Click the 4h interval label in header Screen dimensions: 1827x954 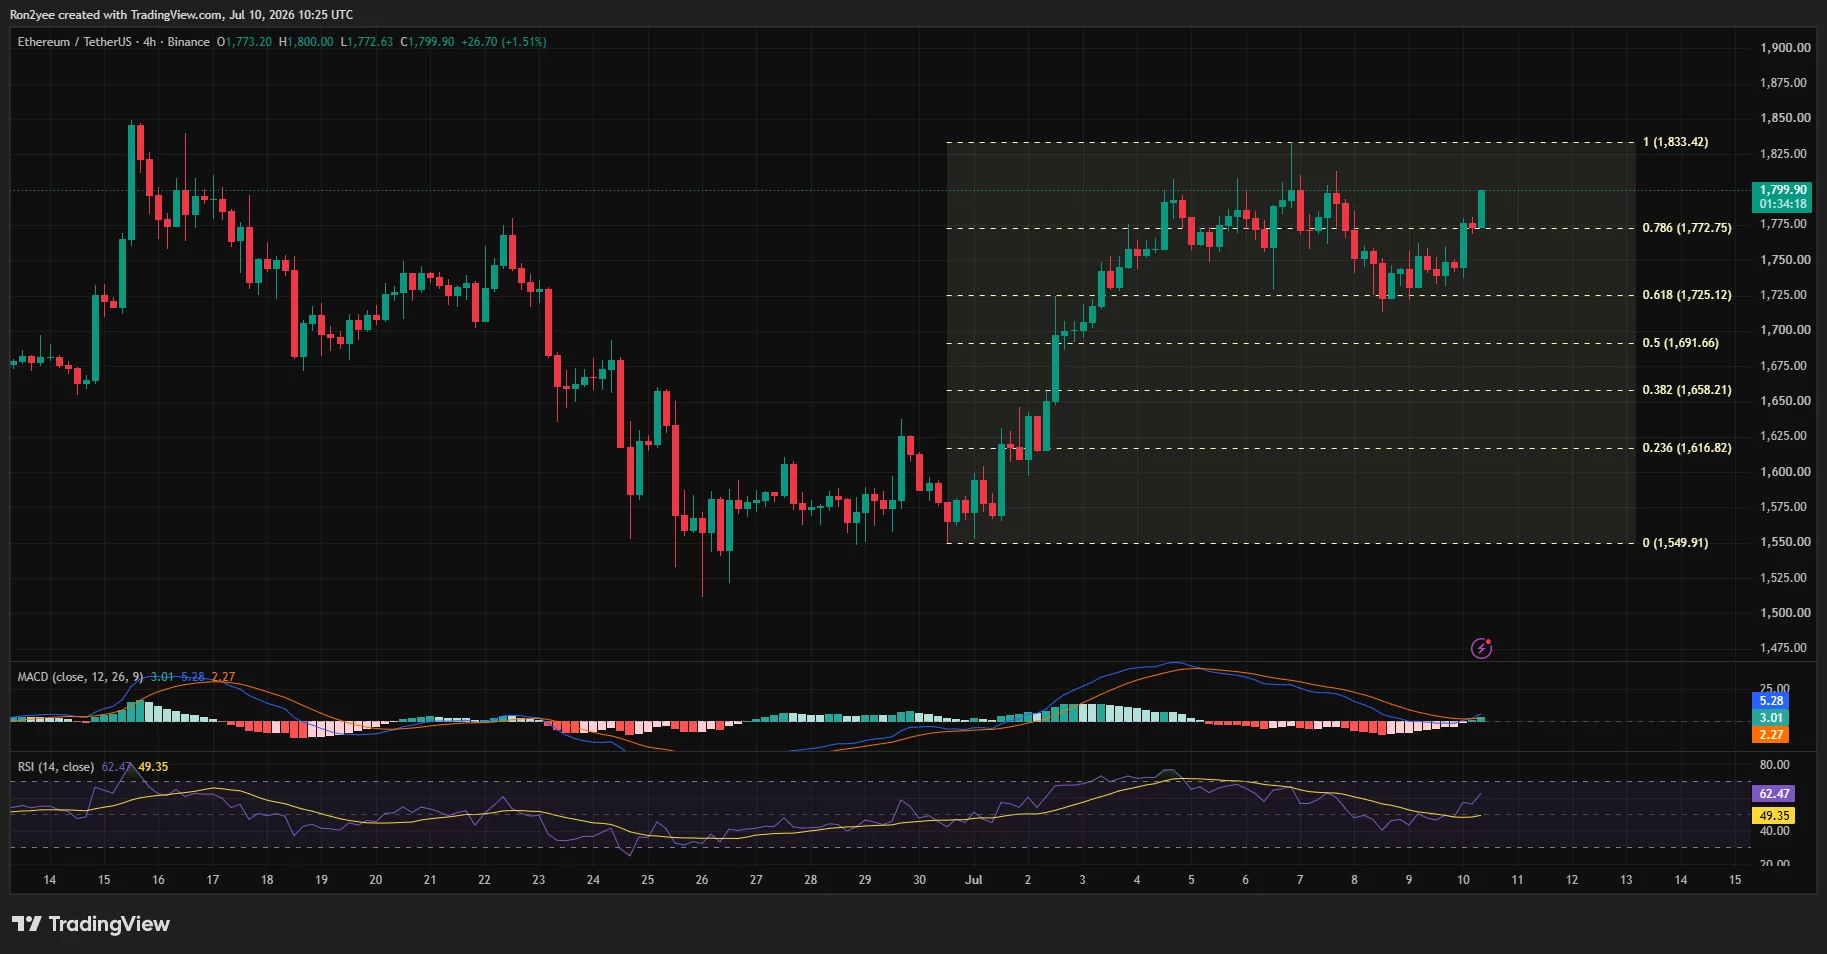[150, 42]
